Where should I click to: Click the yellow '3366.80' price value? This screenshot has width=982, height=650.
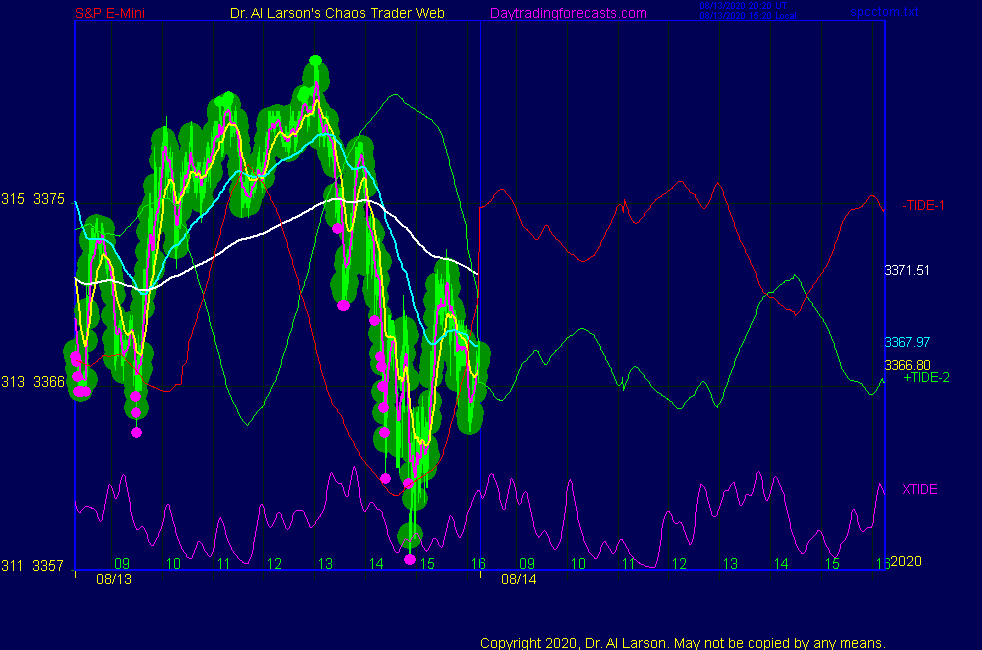(907, 364)
